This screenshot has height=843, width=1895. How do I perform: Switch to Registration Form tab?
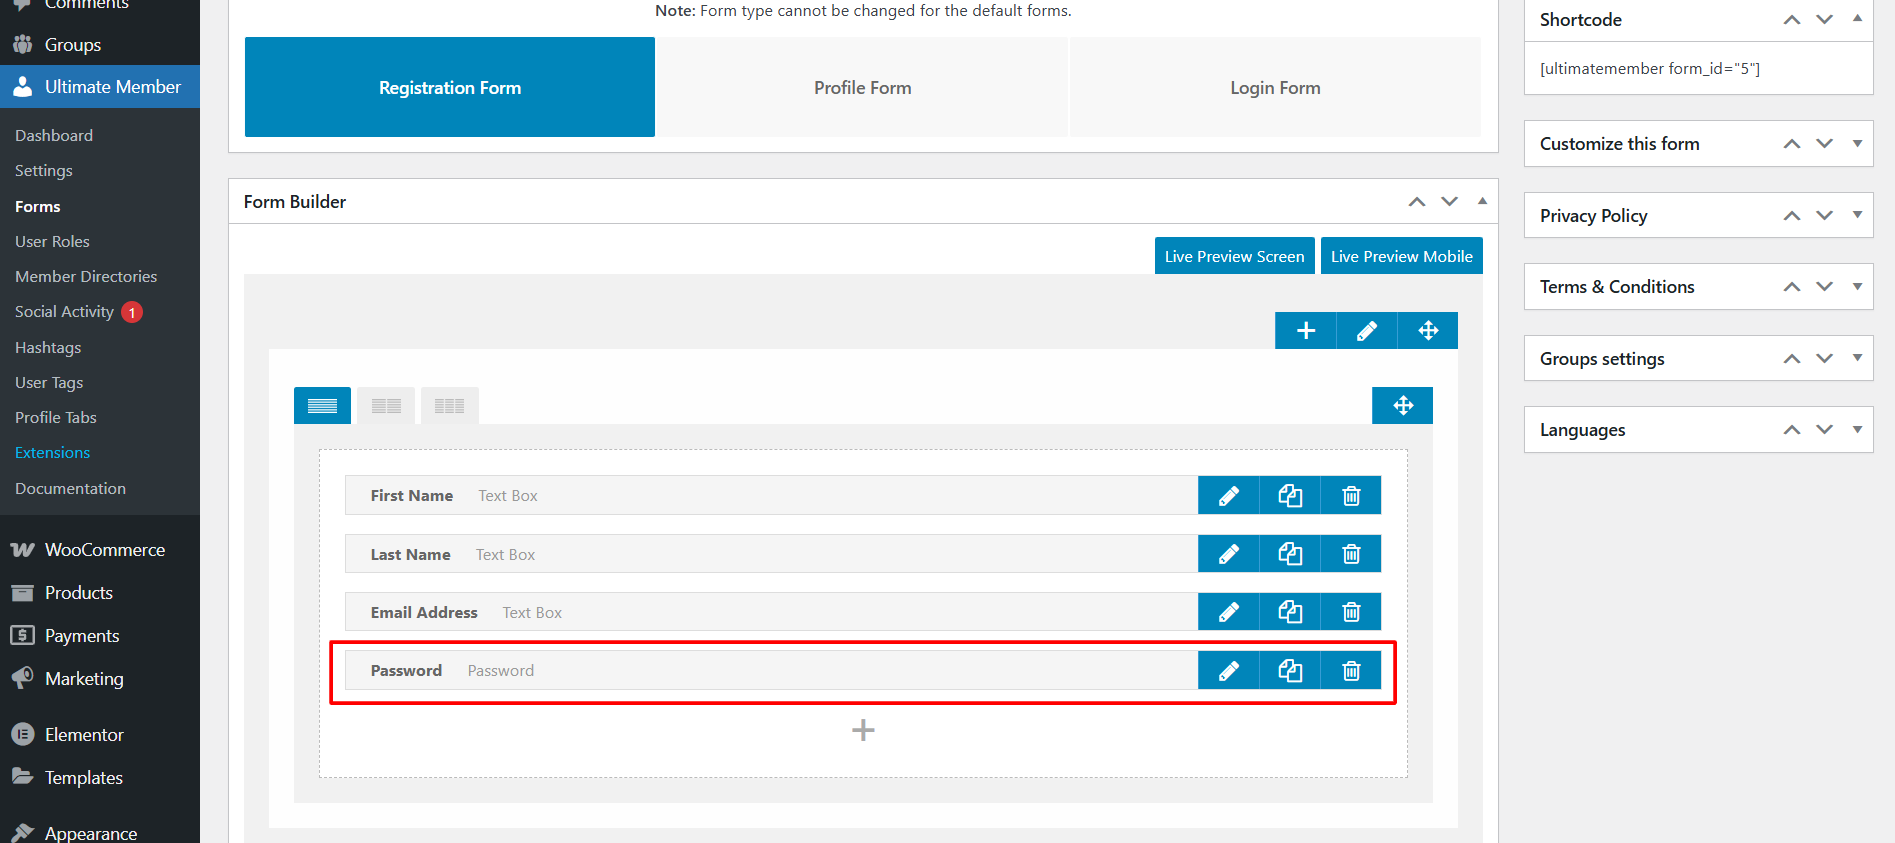click(450, 87)
